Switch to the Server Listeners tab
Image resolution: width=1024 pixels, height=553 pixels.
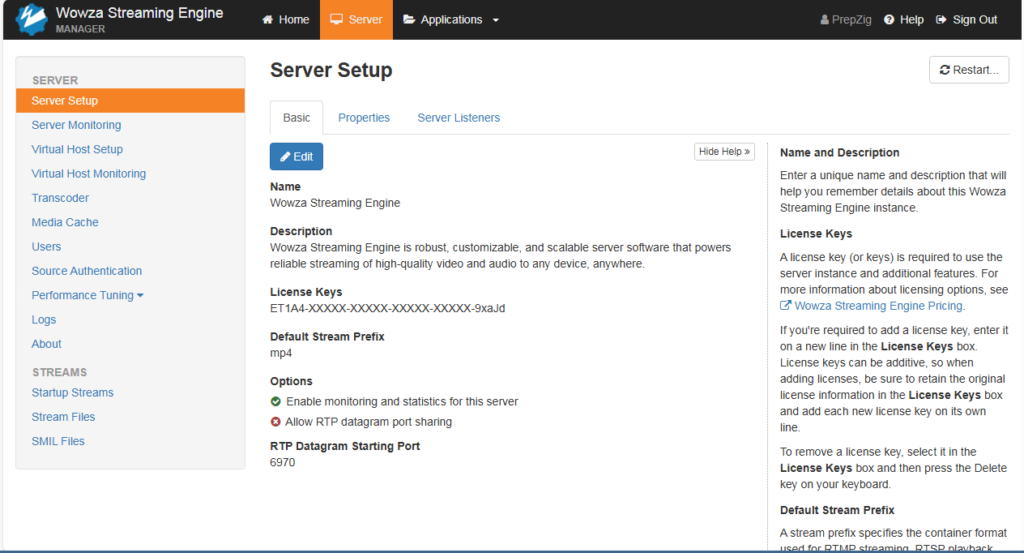tap(458, 118)
